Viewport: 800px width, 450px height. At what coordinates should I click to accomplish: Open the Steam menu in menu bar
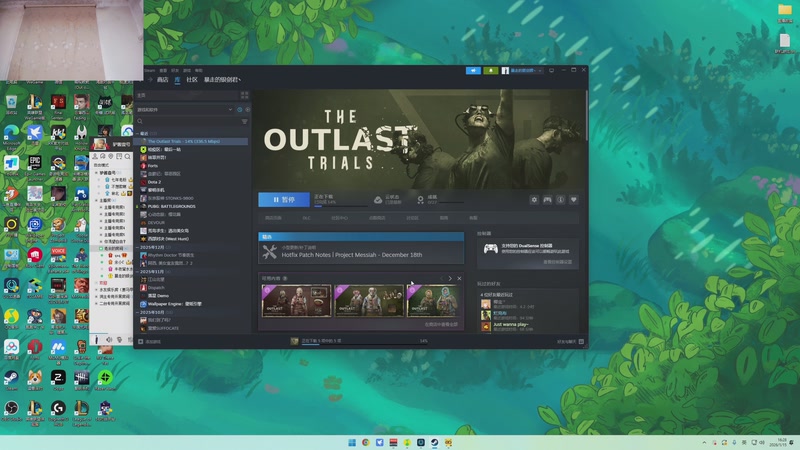tap(149, 70)
